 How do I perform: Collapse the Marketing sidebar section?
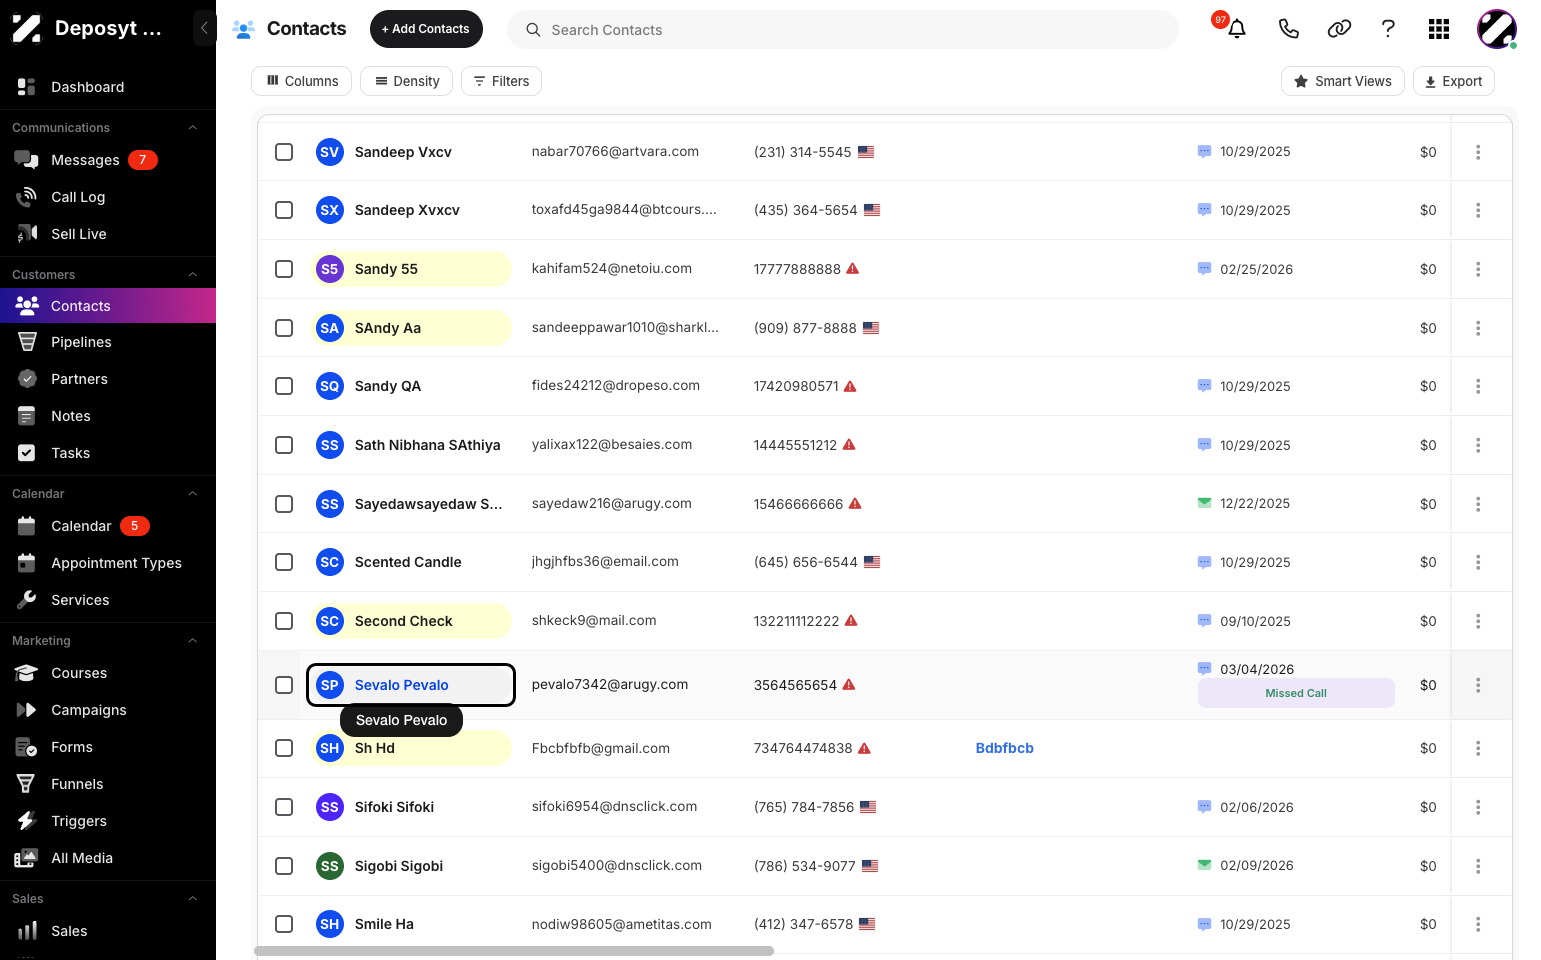tap(193, 641)
